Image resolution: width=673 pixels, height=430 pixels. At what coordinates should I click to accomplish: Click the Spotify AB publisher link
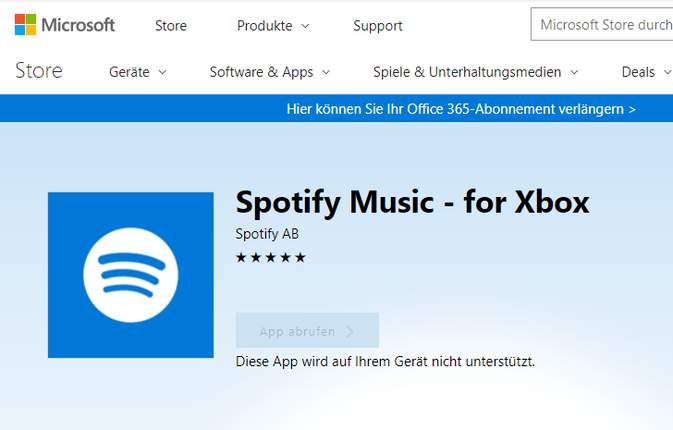point(267,234)
